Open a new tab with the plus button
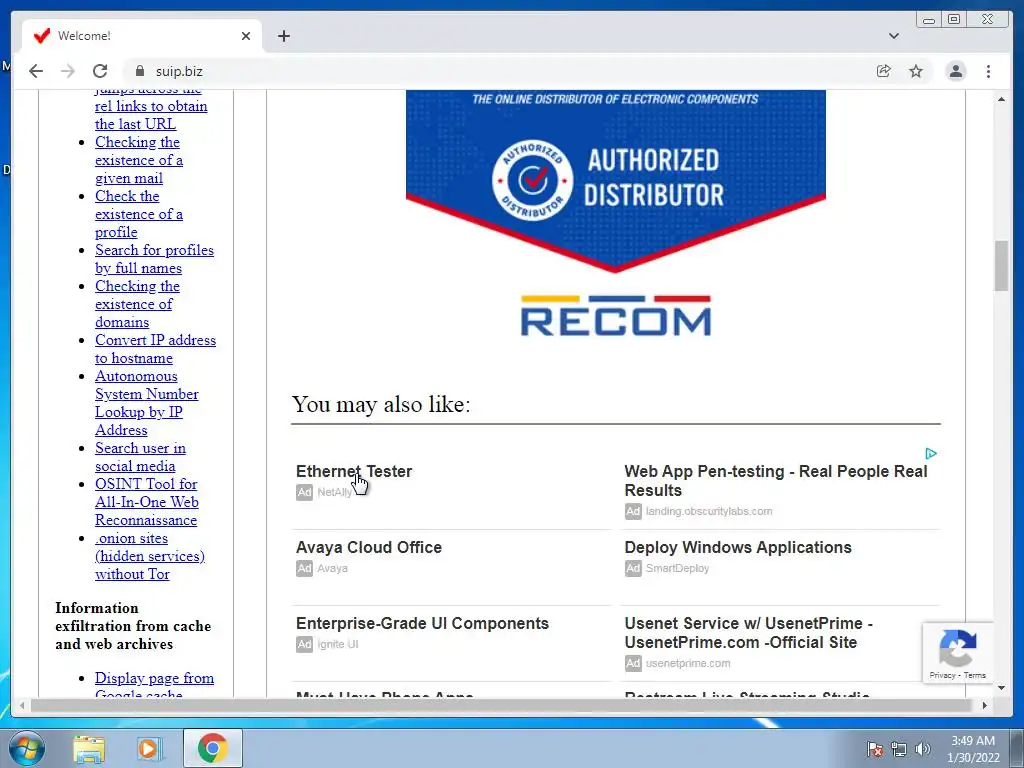The height and width of the screenshot is (768, 1024). pos(283,36)
